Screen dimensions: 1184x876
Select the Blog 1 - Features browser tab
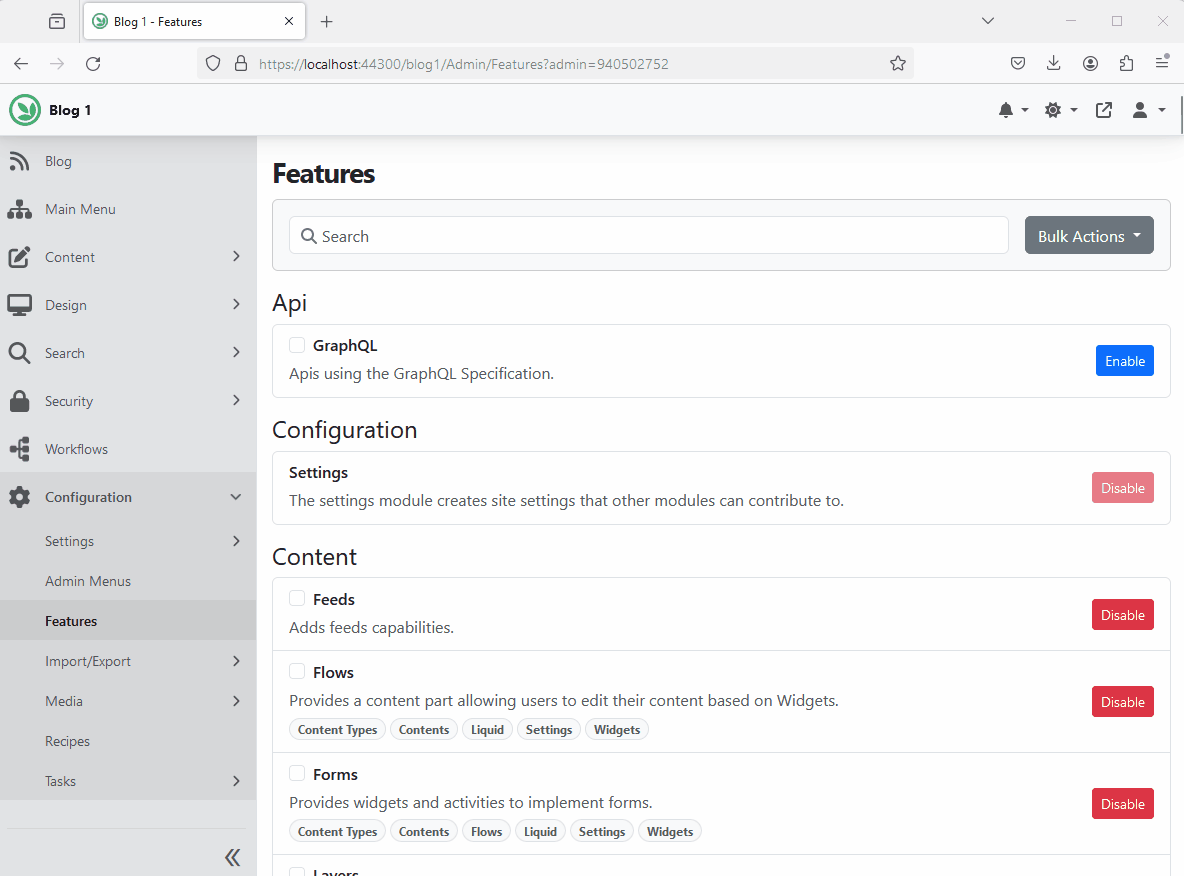click(193, 21)
